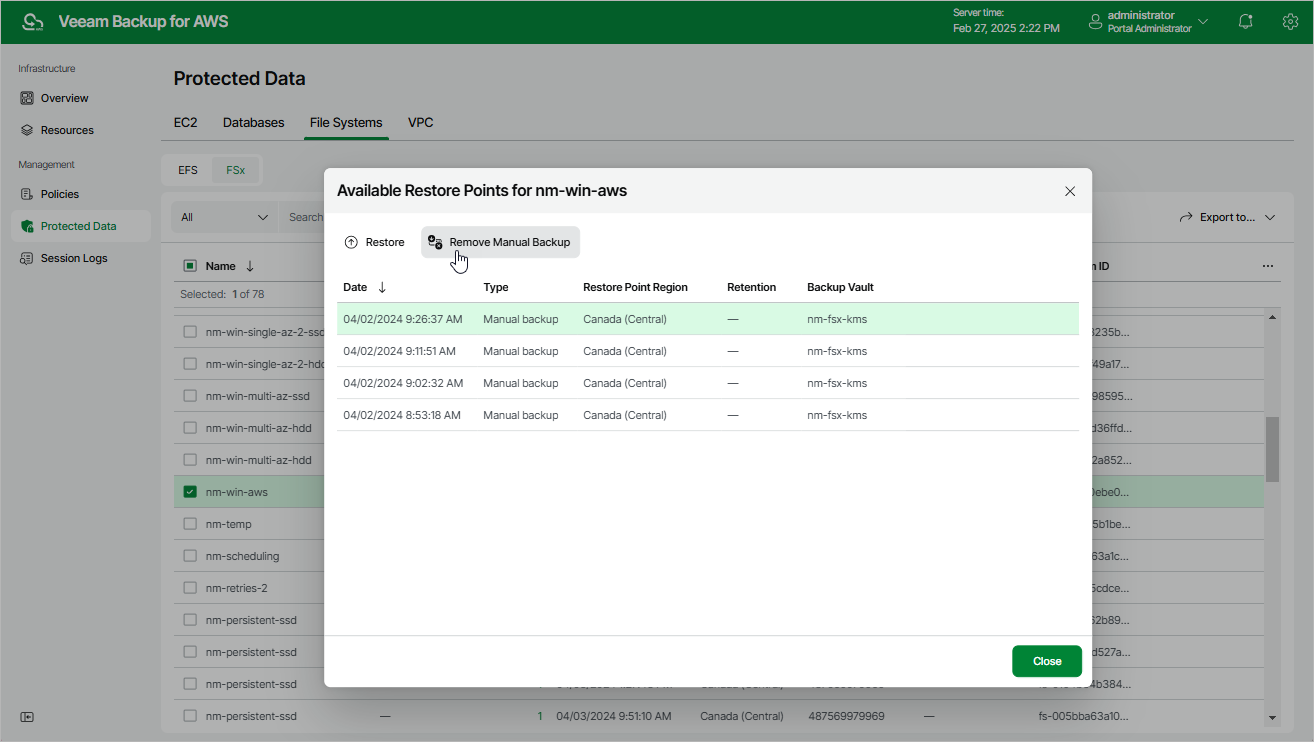The width and height of the screenshot is (1314, 742).
Task: Check the nm-temp checkbox
Action: coord(189,523)
